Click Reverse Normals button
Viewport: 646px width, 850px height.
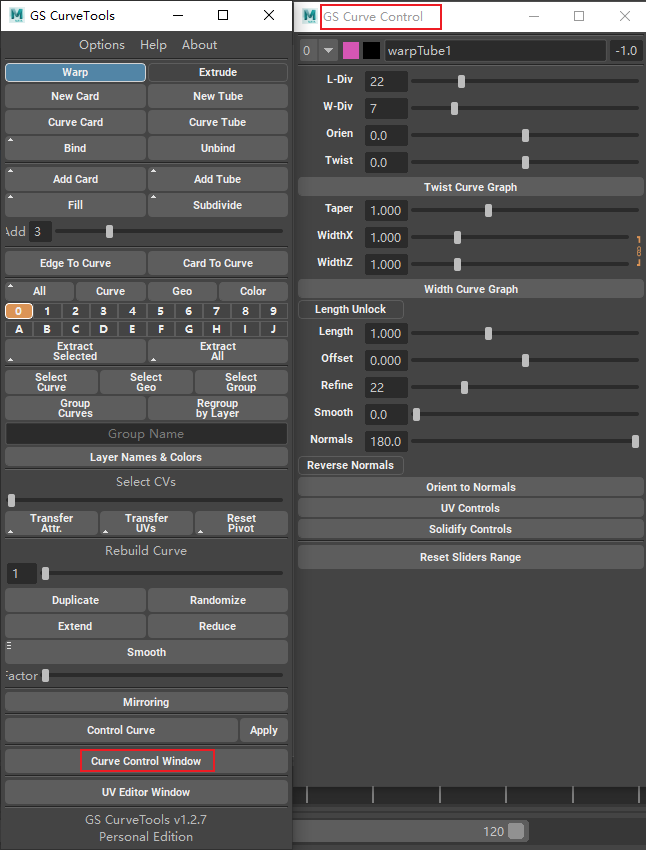pyautogui.click(x=351, y=466)
